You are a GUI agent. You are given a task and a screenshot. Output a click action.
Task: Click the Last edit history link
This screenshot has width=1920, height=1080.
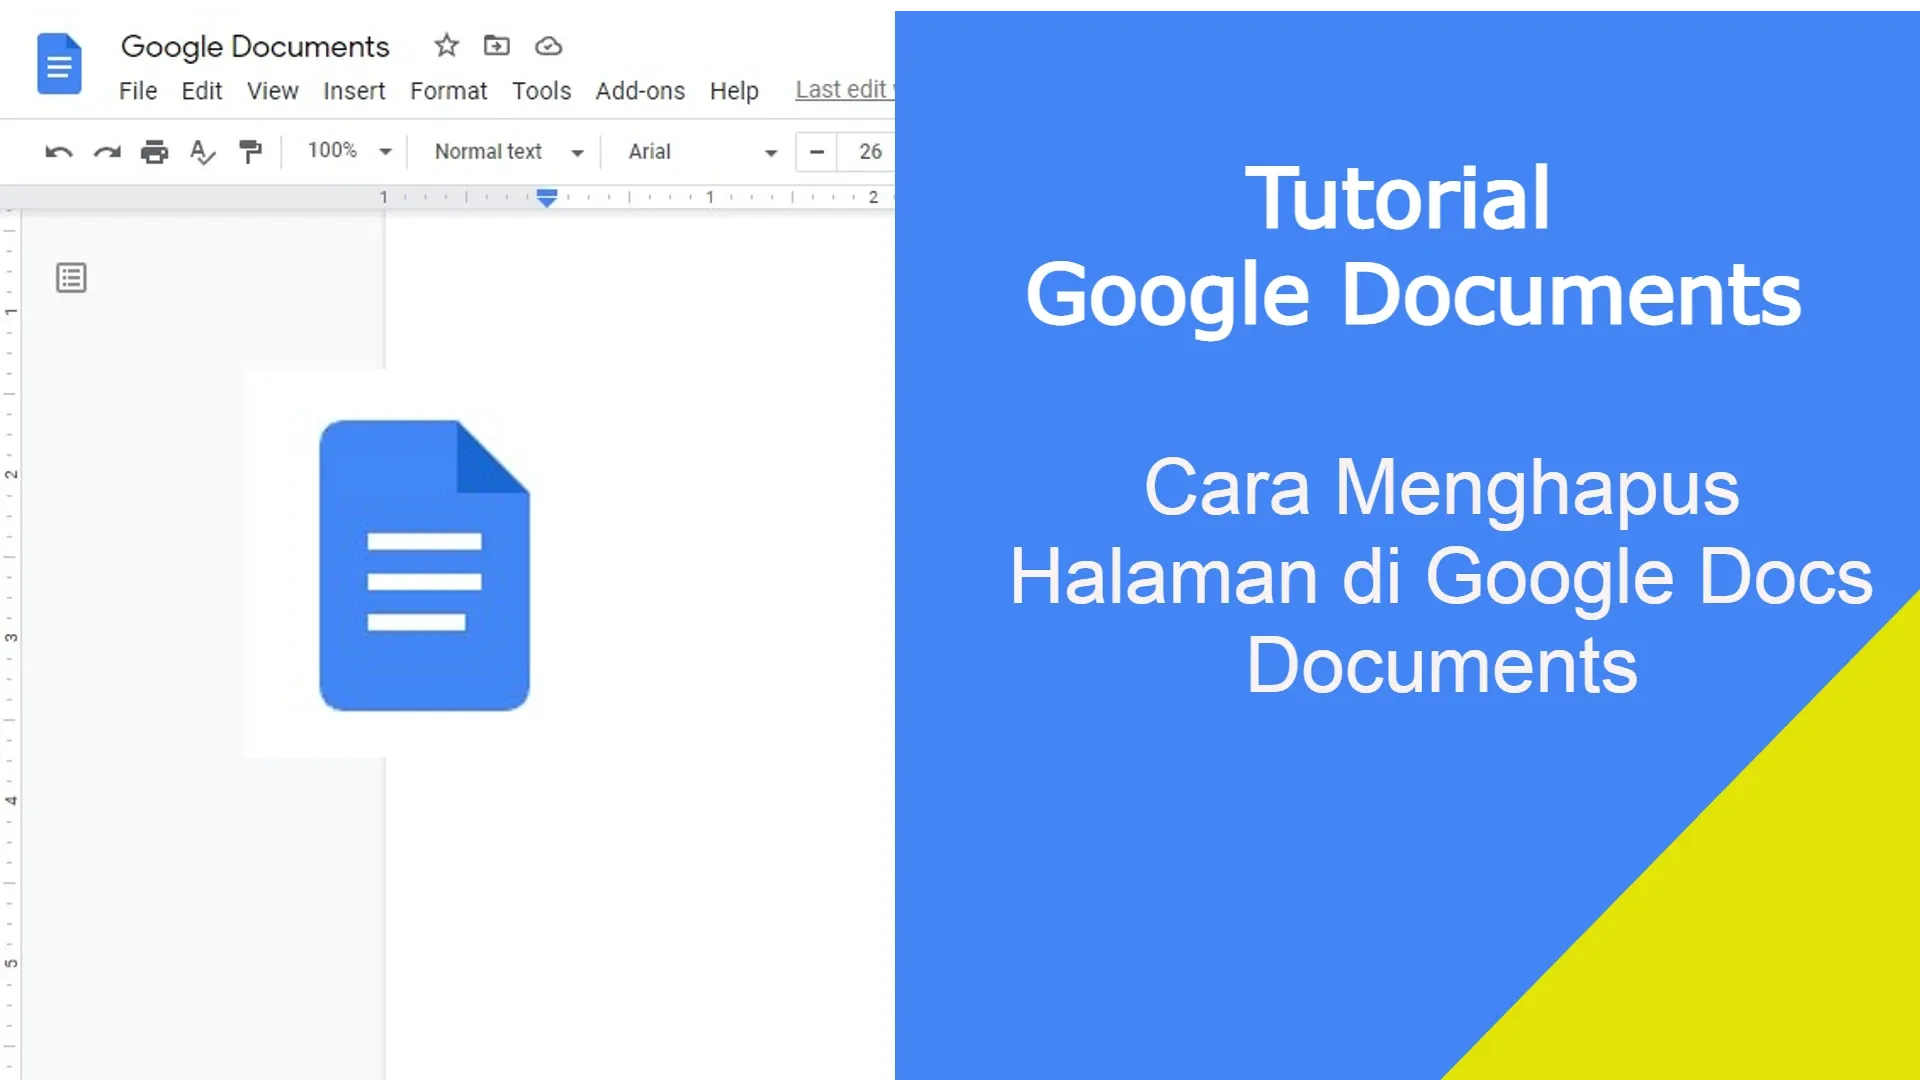pyautogui.click(x=843, y=90)
